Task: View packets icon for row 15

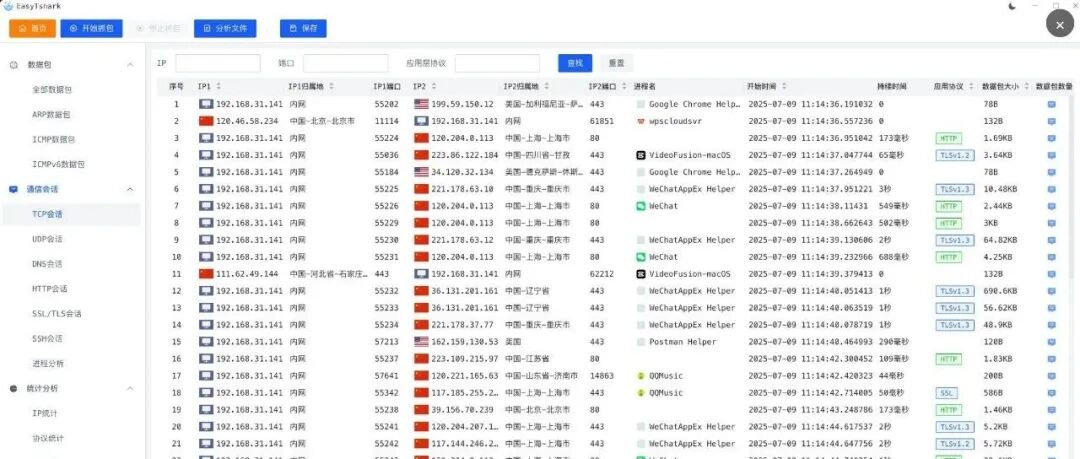Action: tap(1052, 342)
